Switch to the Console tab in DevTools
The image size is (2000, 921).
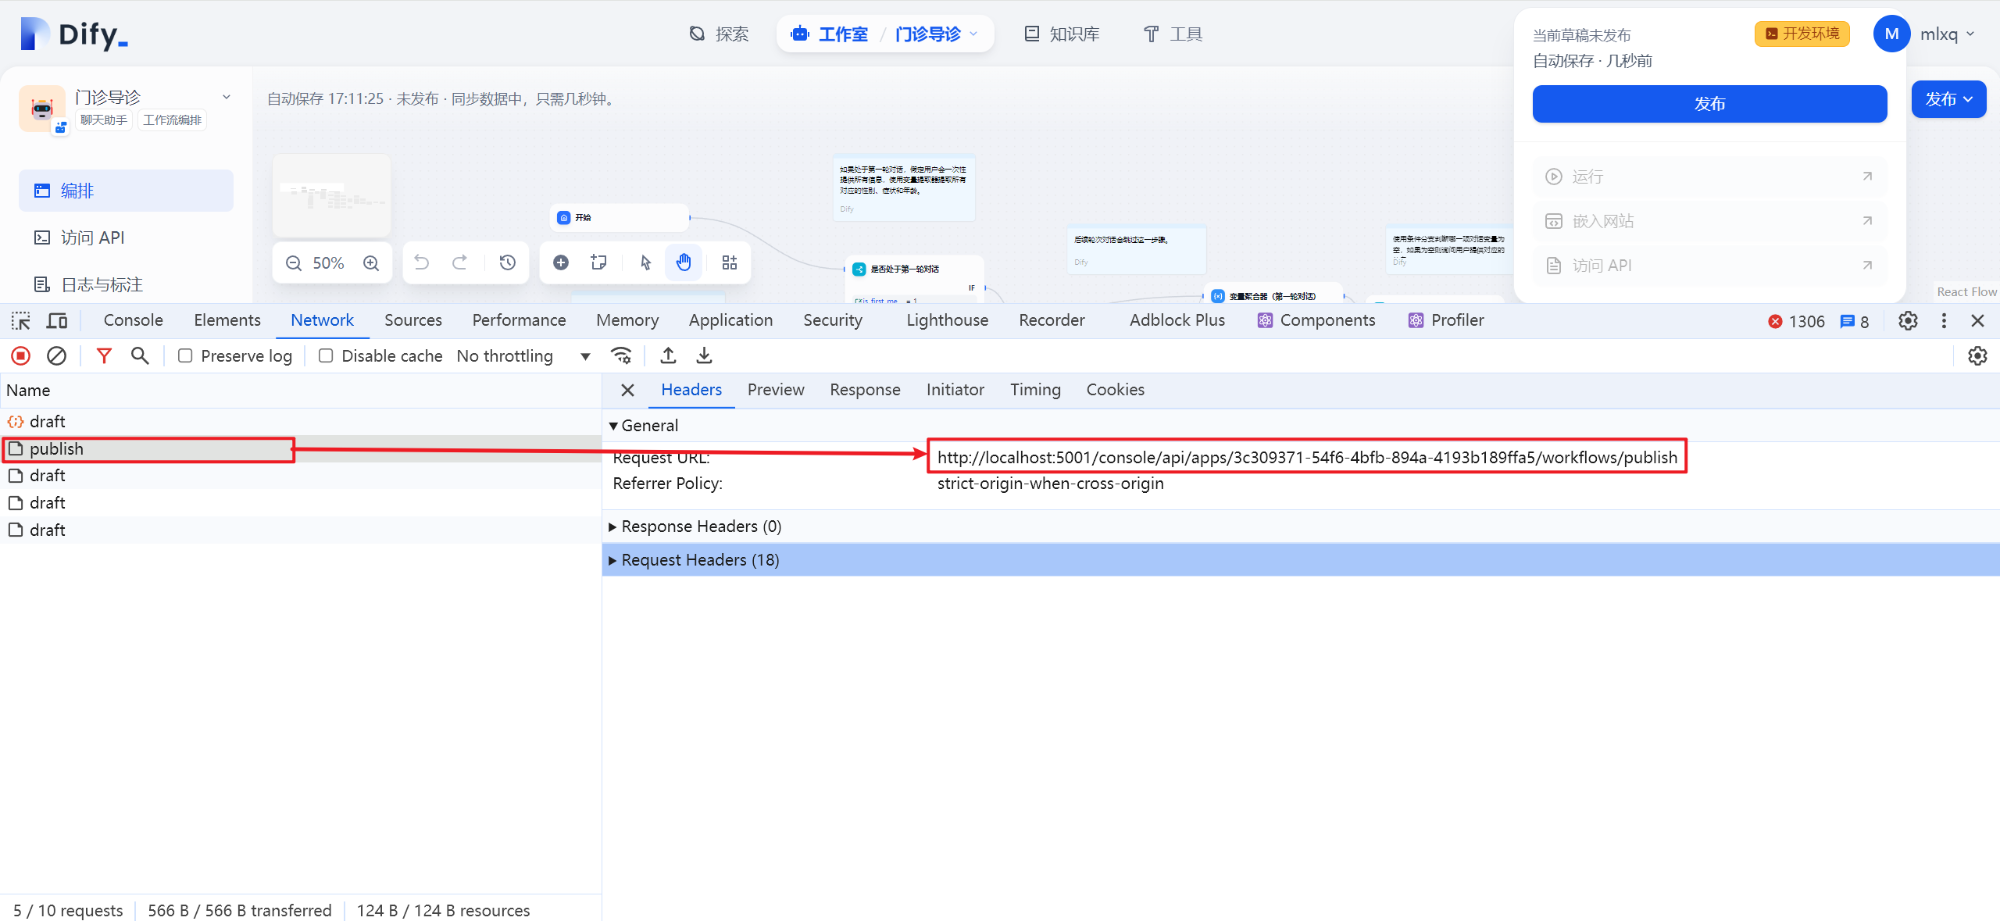pyautogui.click(x=132, y=319)
